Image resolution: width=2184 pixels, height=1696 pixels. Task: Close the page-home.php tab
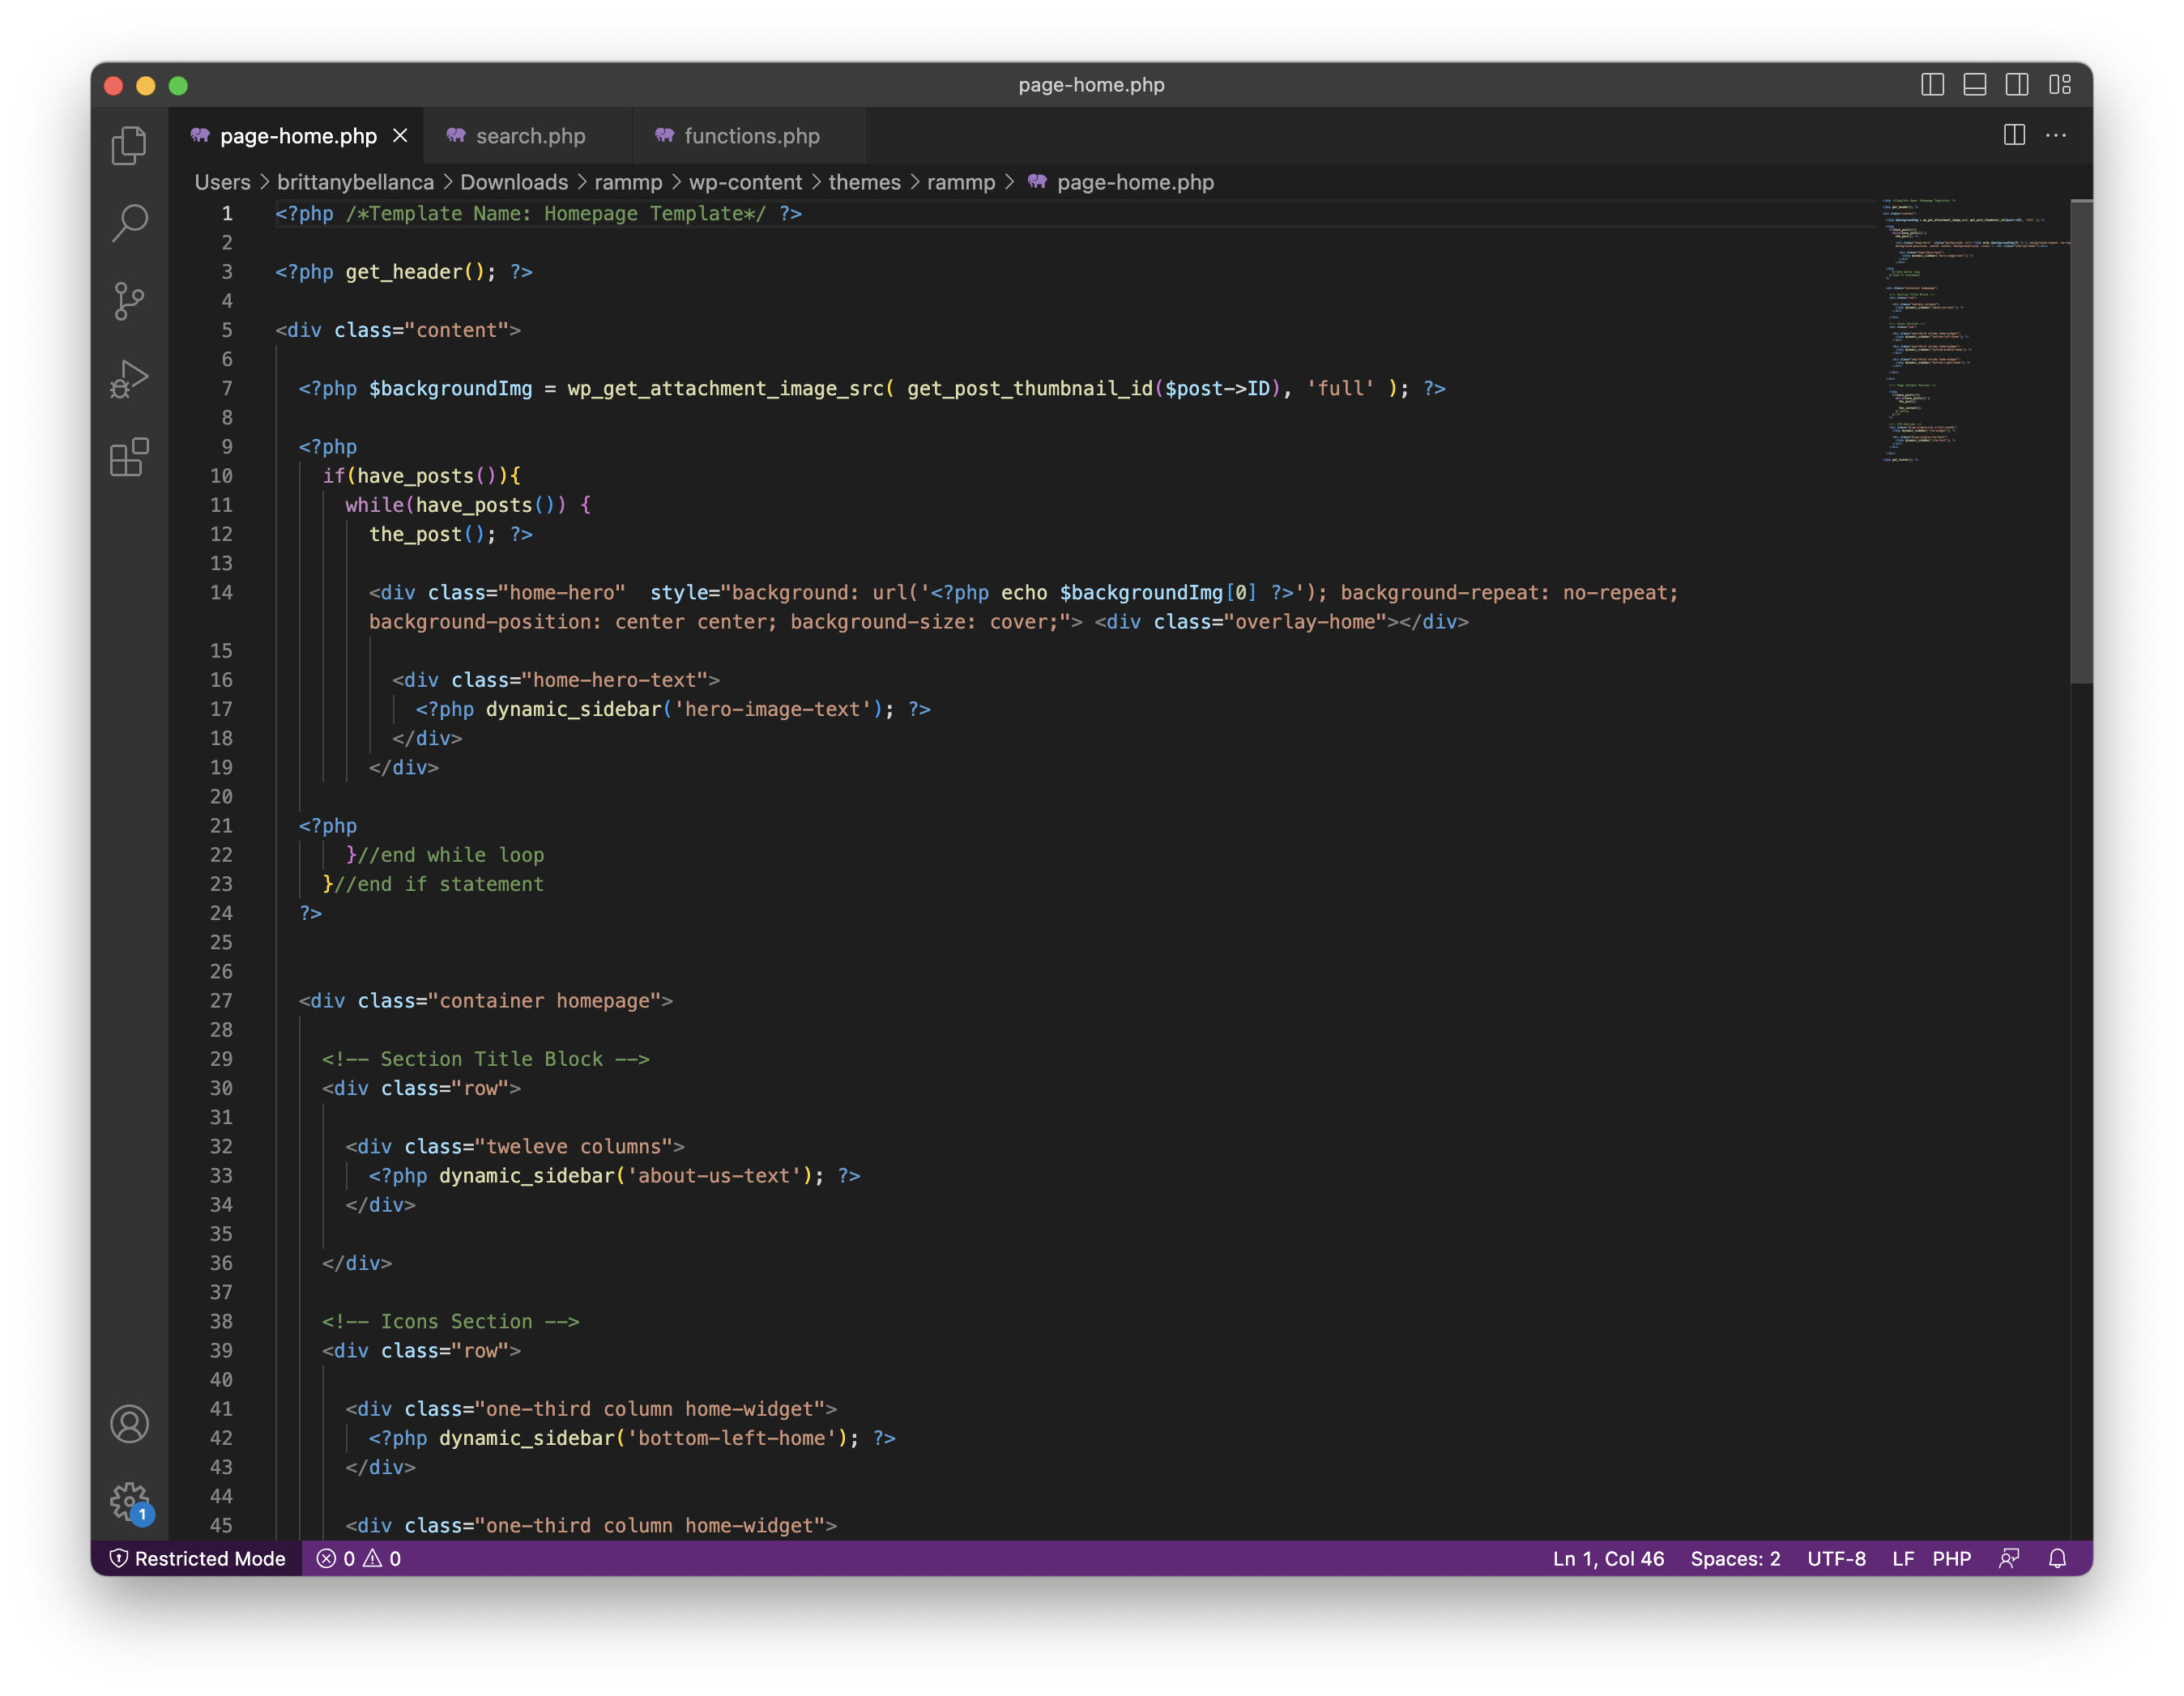[x=400, y=135]
